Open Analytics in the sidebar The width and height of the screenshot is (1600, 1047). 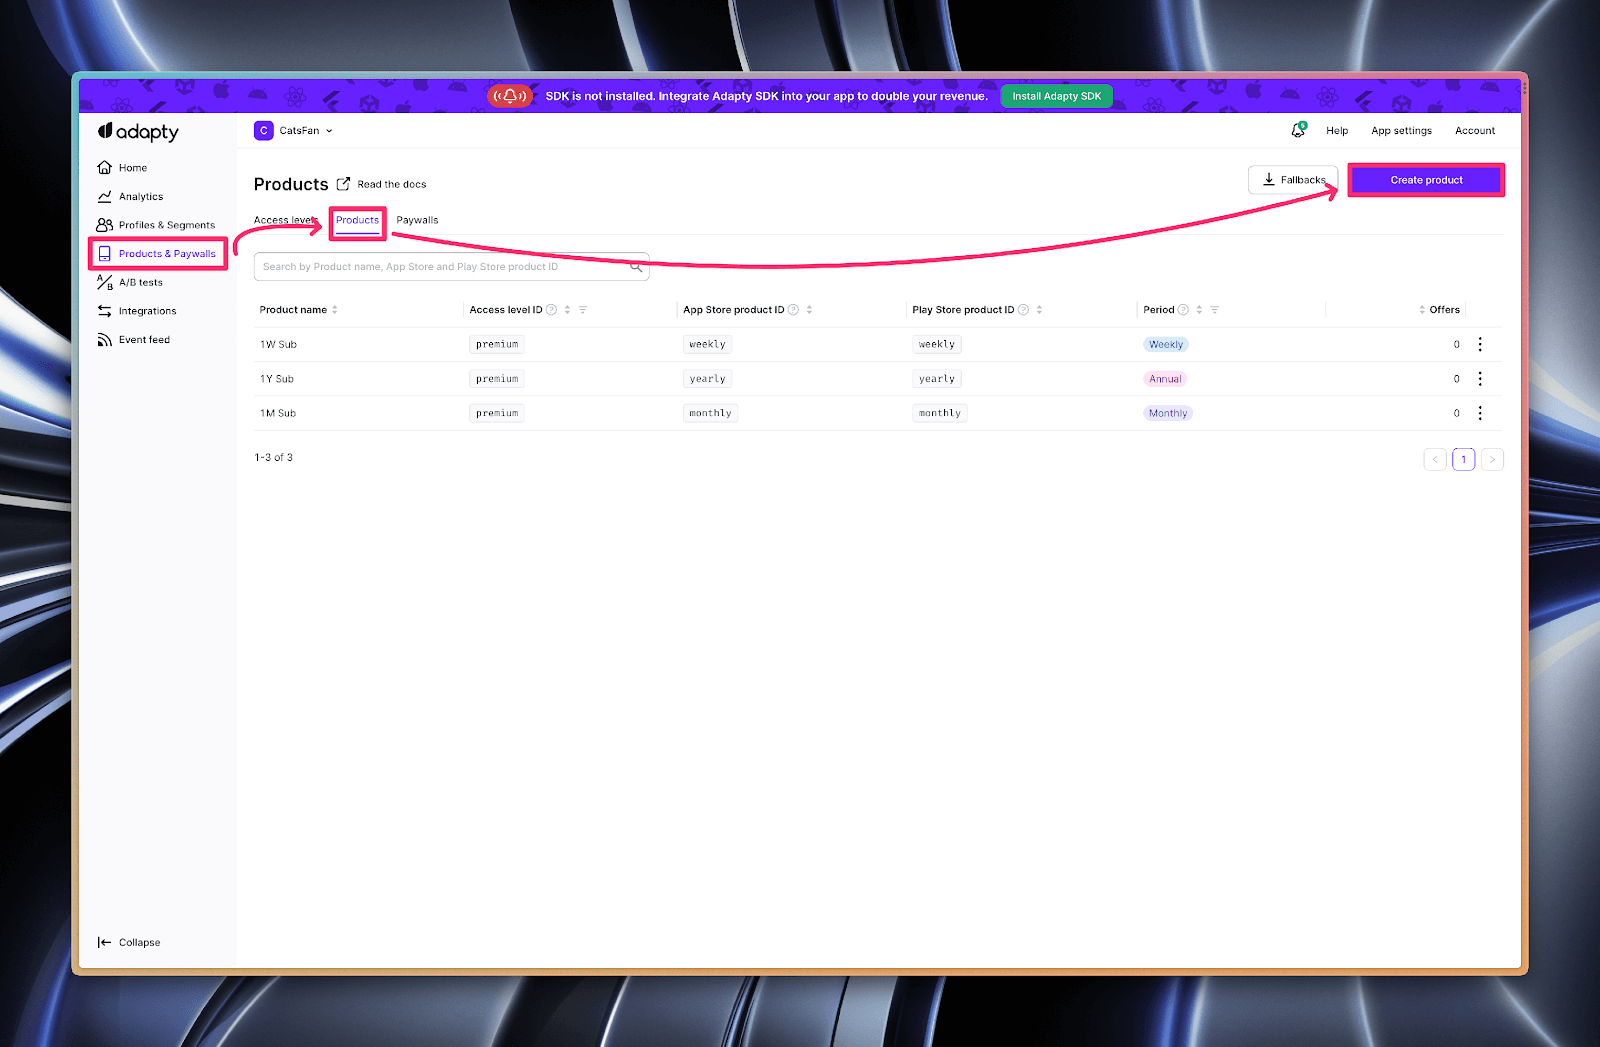pos(140,197)
